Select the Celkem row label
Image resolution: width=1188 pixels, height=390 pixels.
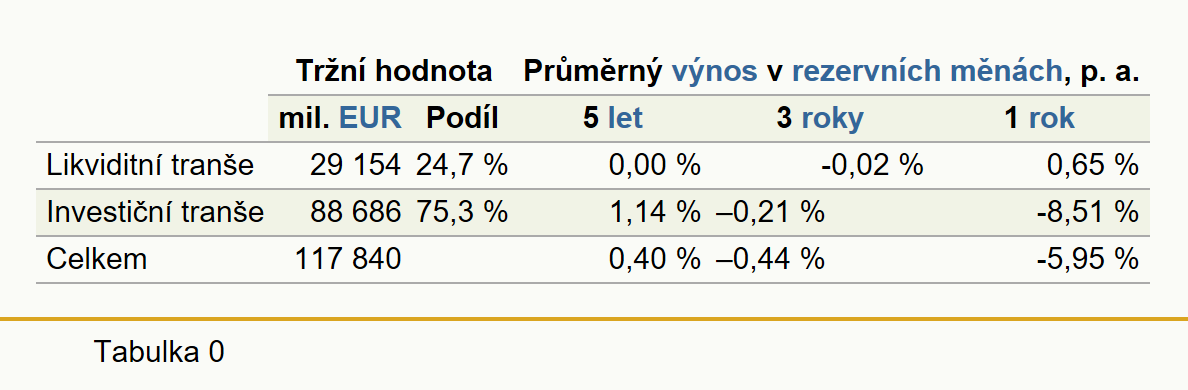point(96,259)
